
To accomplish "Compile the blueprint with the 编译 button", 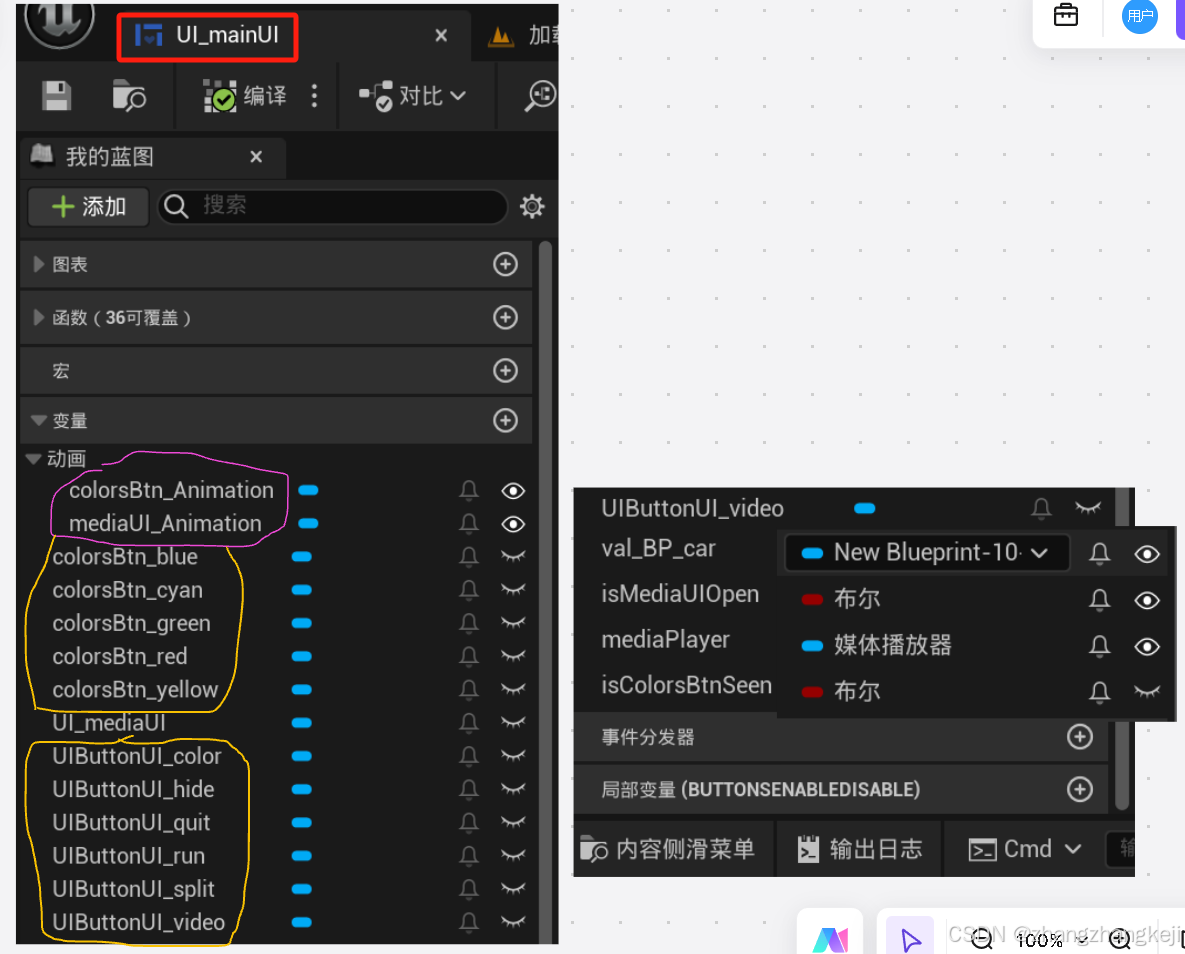I will pos(247,96).
